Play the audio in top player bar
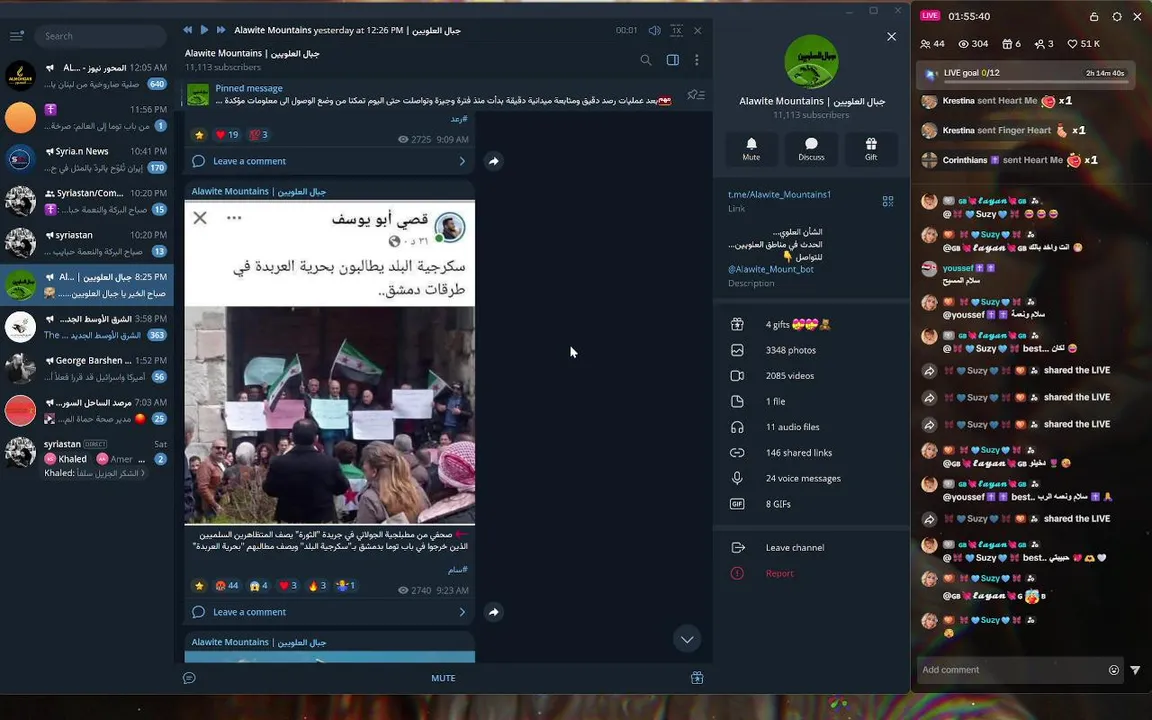This screenshot has width=1152, height=720. point(204,30)
